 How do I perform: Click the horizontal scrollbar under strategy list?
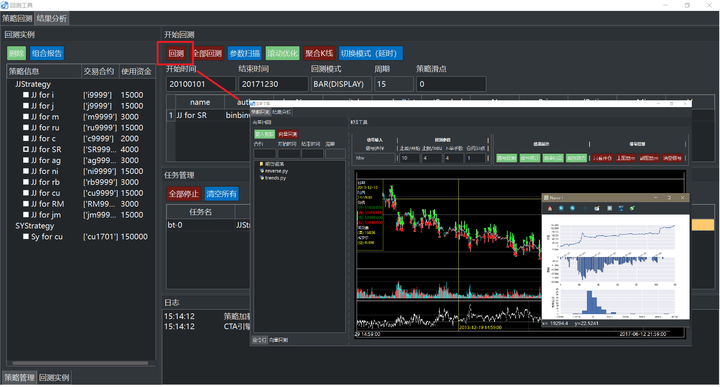pyautogui.click(x=80, y=363)
